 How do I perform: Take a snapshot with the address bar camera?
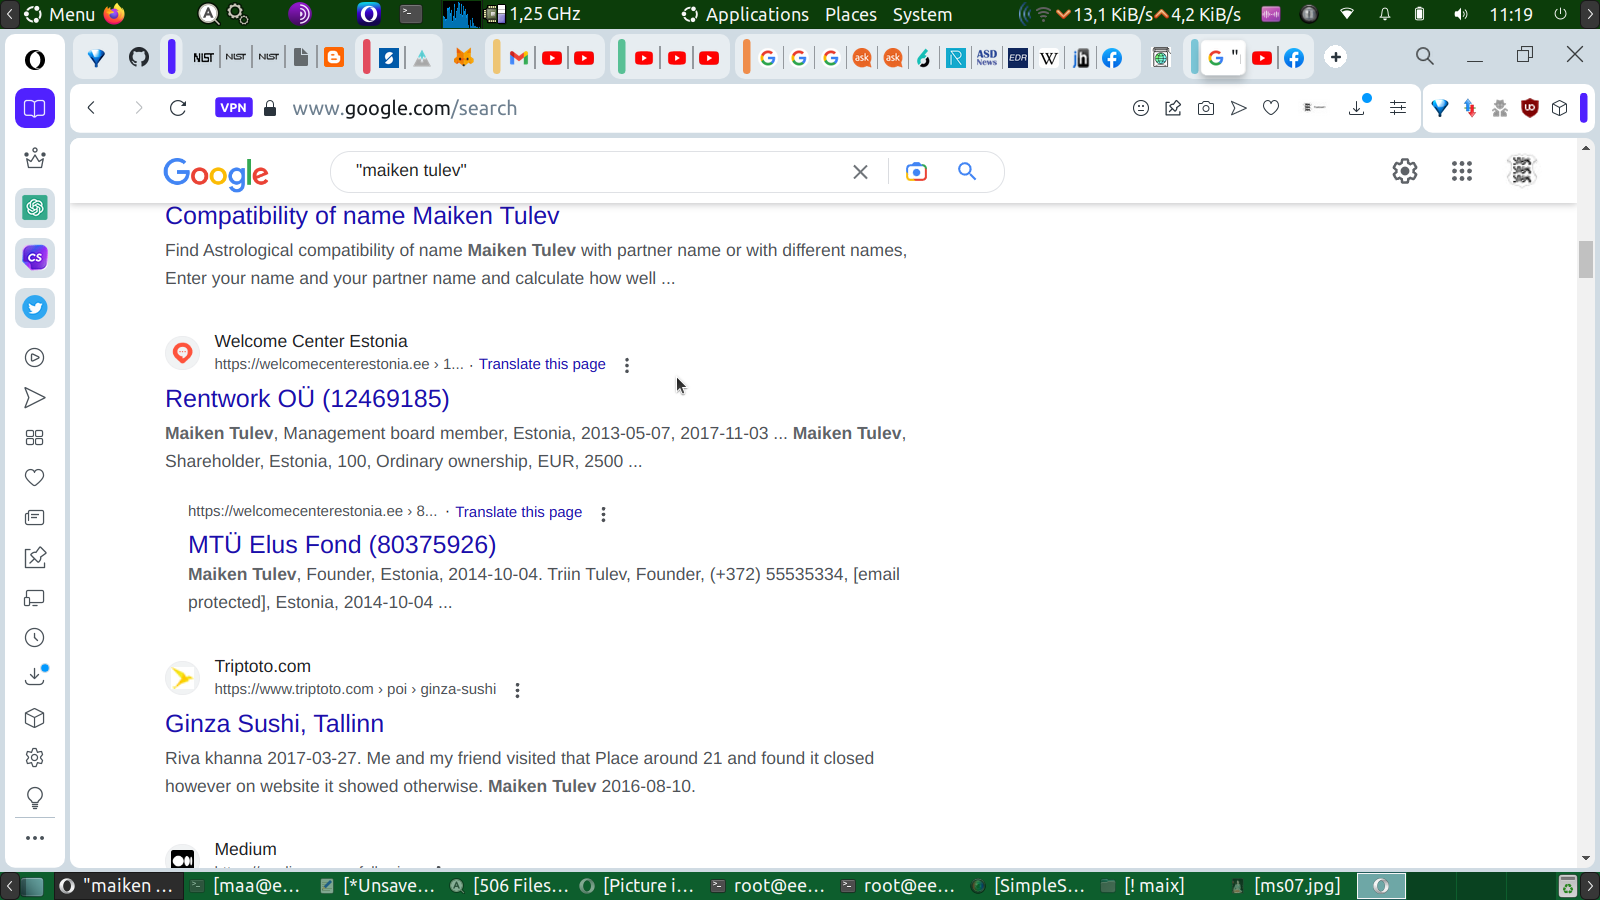click(1206, 108)
